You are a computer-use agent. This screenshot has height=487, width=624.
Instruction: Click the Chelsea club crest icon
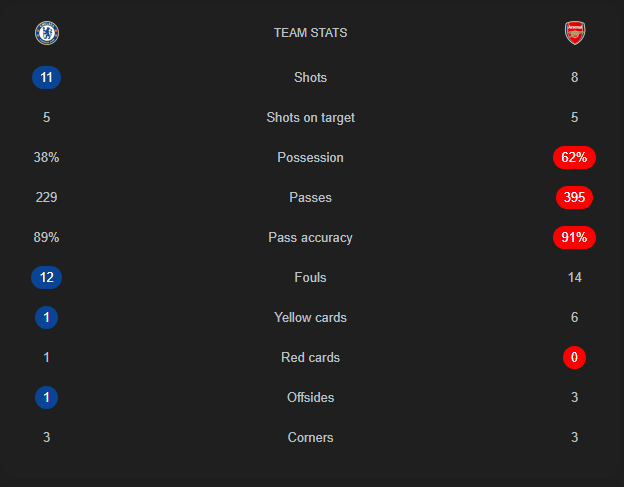coord(46,33)
